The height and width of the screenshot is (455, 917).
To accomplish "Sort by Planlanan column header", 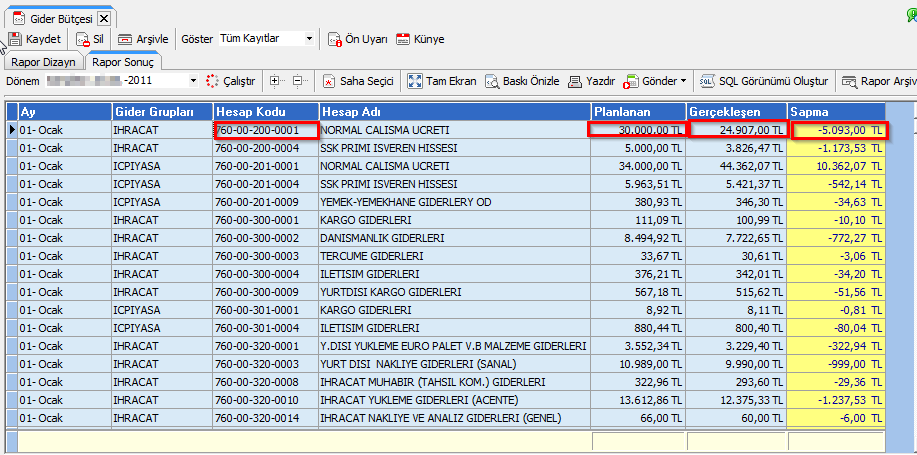I will click(638, 111).
